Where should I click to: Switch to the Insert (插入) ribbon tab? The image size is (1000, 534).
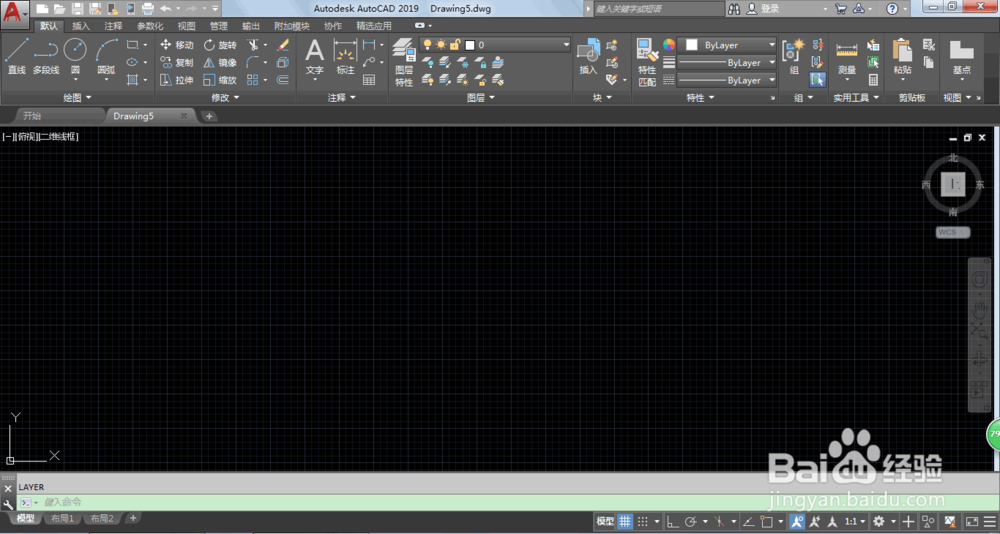pos(81,26)
